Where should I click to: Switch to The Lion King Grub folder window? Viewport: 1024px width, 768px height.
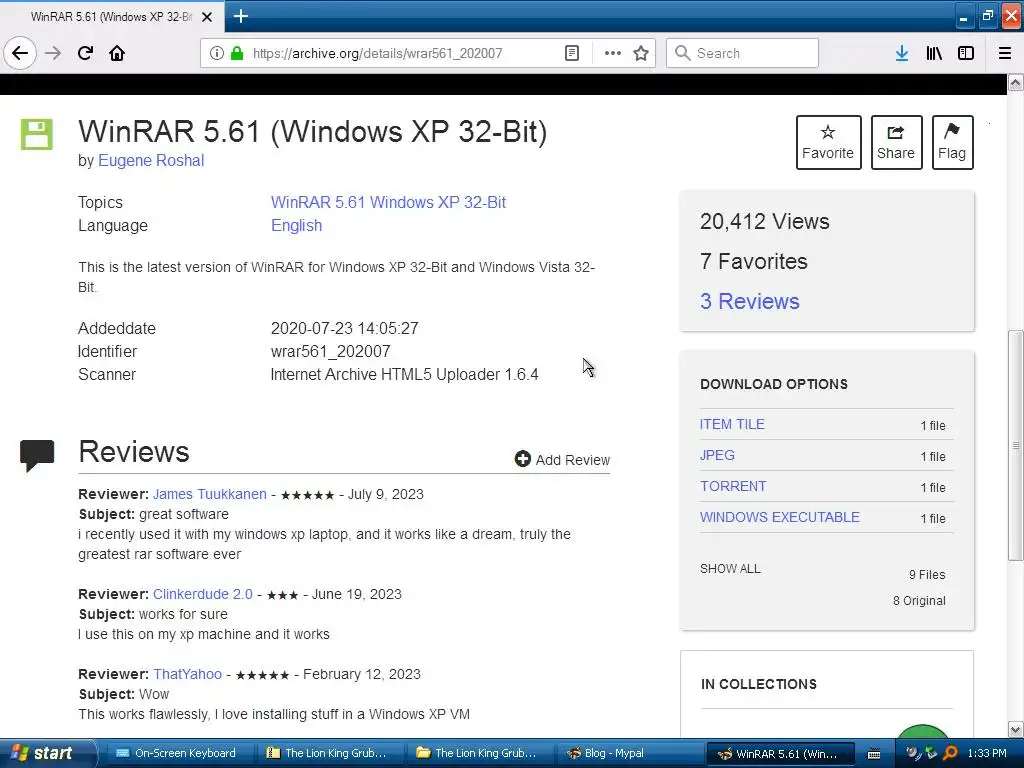480,753
